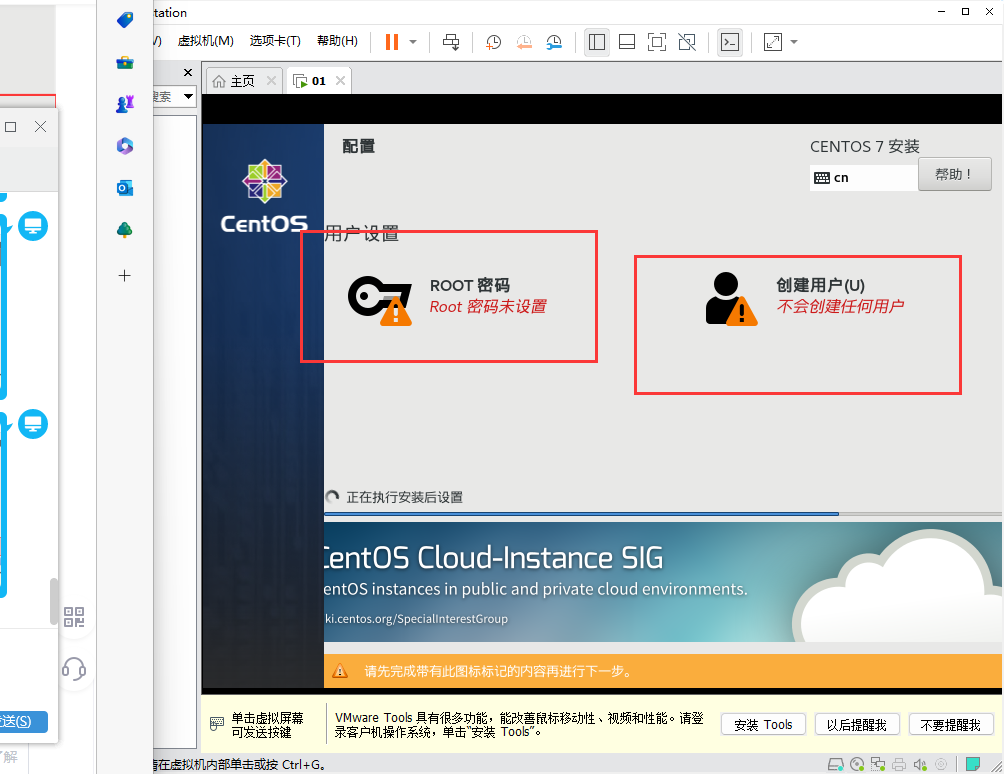This screenshot has height=774, width=1004.
Task: Click the 安装 Tools button
Action: [x=763, y=725]
